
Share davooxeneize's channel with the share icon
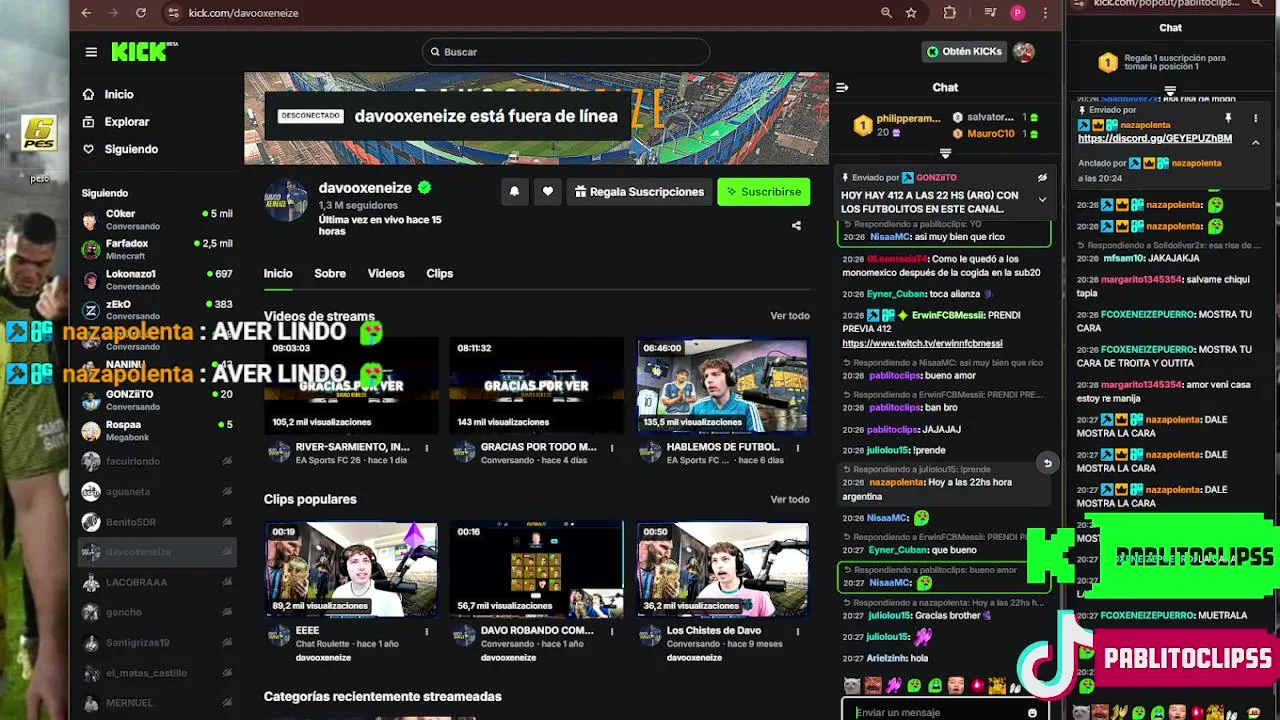point(796,226)
